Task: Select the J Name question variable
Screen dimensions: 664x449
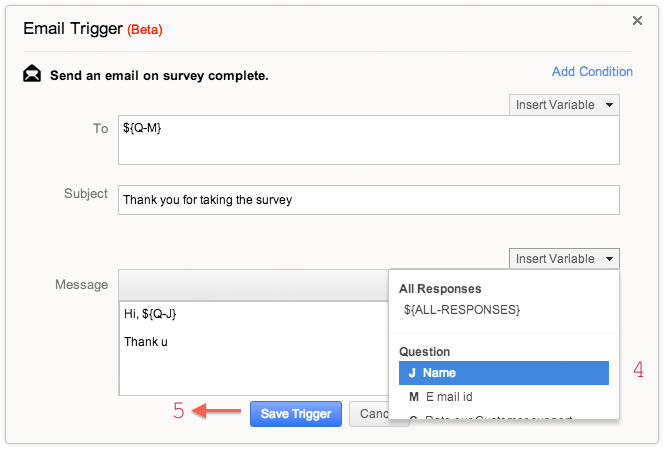Action: pos(503,373)
